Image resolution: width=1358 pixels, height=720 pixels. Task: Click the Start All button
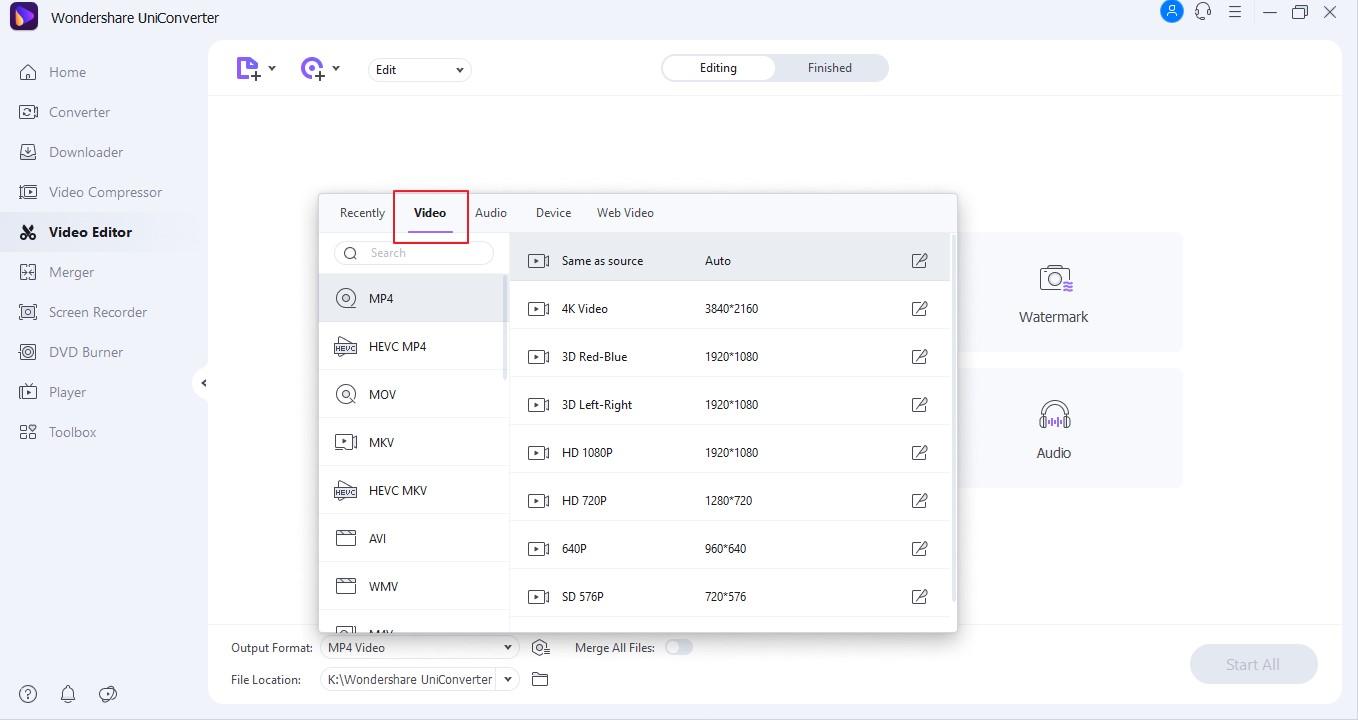1253,664
